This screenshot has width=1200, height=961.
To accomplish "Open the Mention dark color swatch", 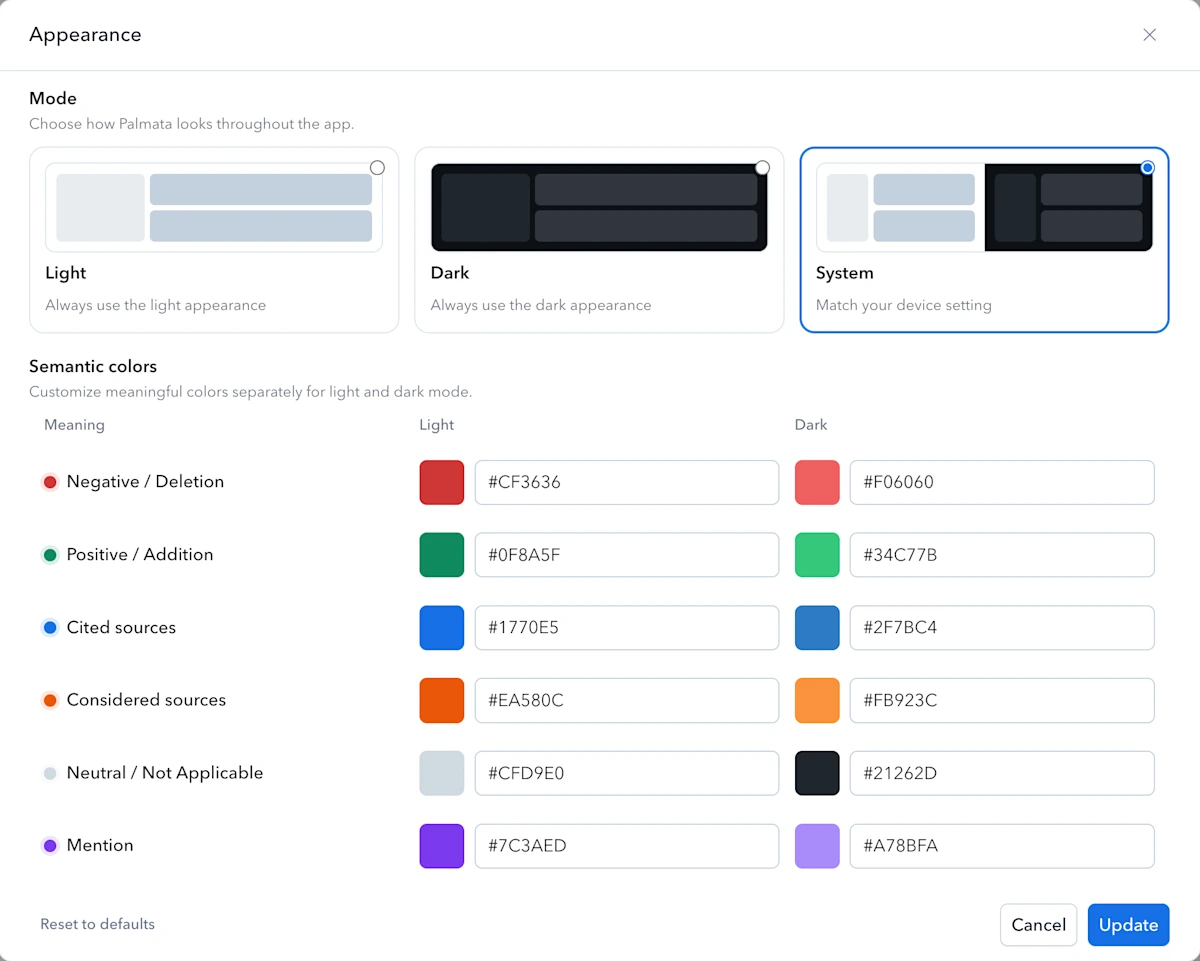I will pyautogui.click(x=817, y=846).
